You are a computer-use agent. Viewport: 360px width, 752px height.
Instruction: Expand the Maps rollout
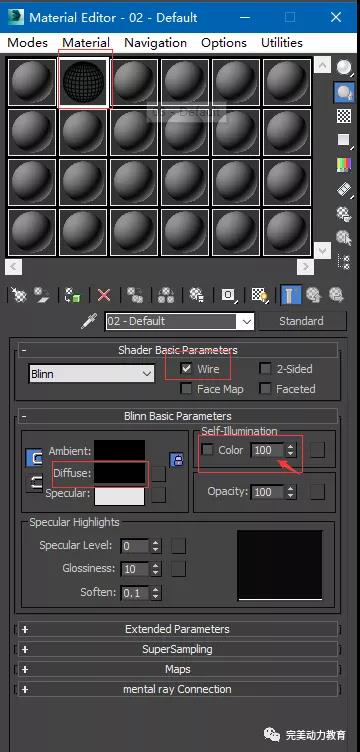[177, 669]
